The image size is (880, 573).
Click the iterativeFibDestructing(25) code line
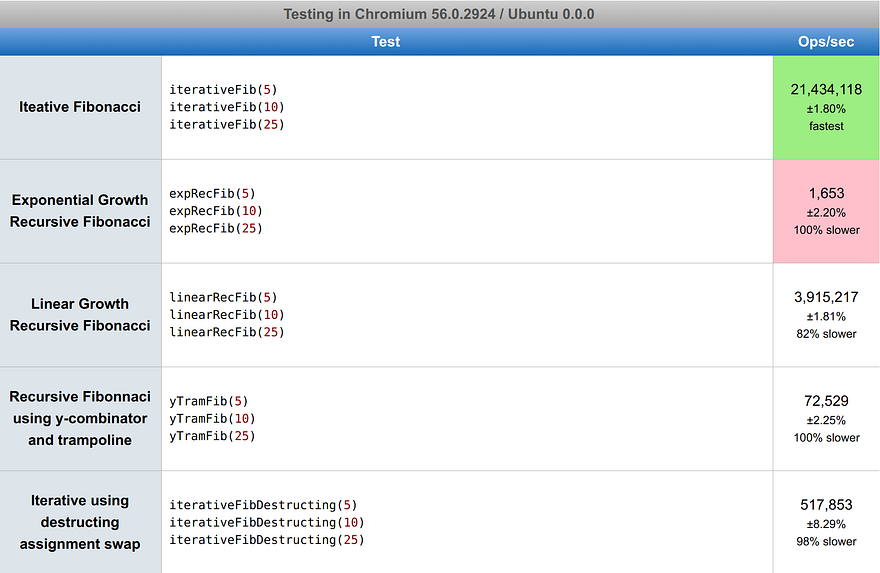[x=267, y=540]
